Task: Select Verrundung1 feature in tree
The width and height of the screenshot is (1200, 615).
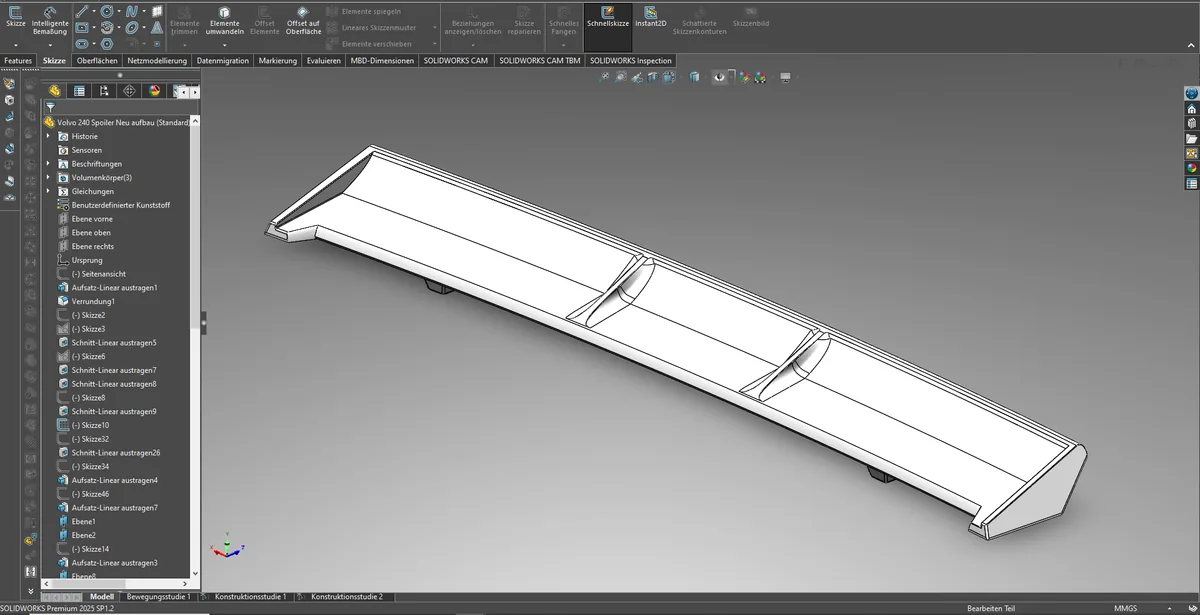Action: click(x=93, y=301)
